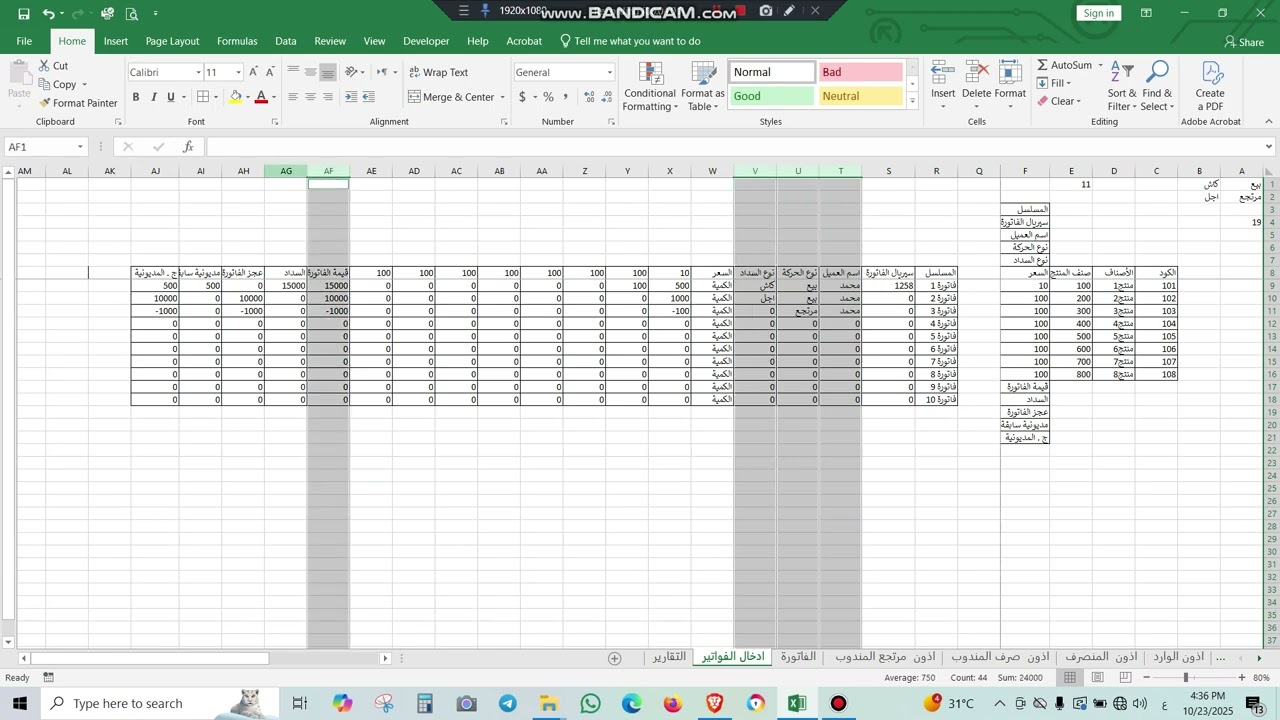Click the Name Box showing AF1
1280x720 pixels.
click(45, 147)
